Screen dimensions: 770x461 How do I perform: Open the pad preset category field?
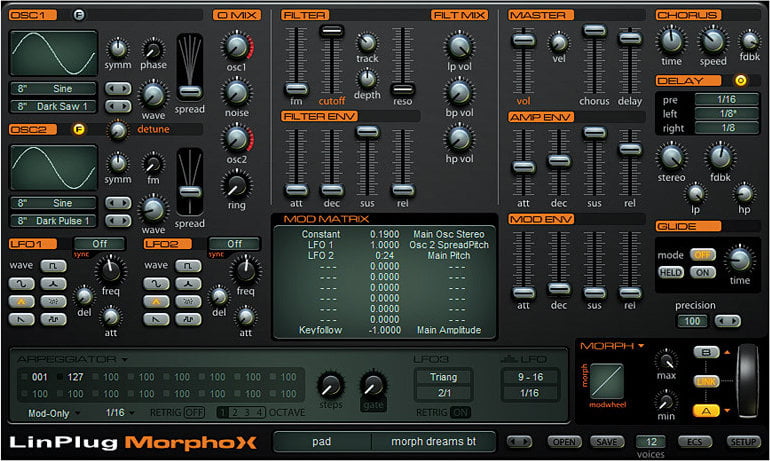point(322,441)
